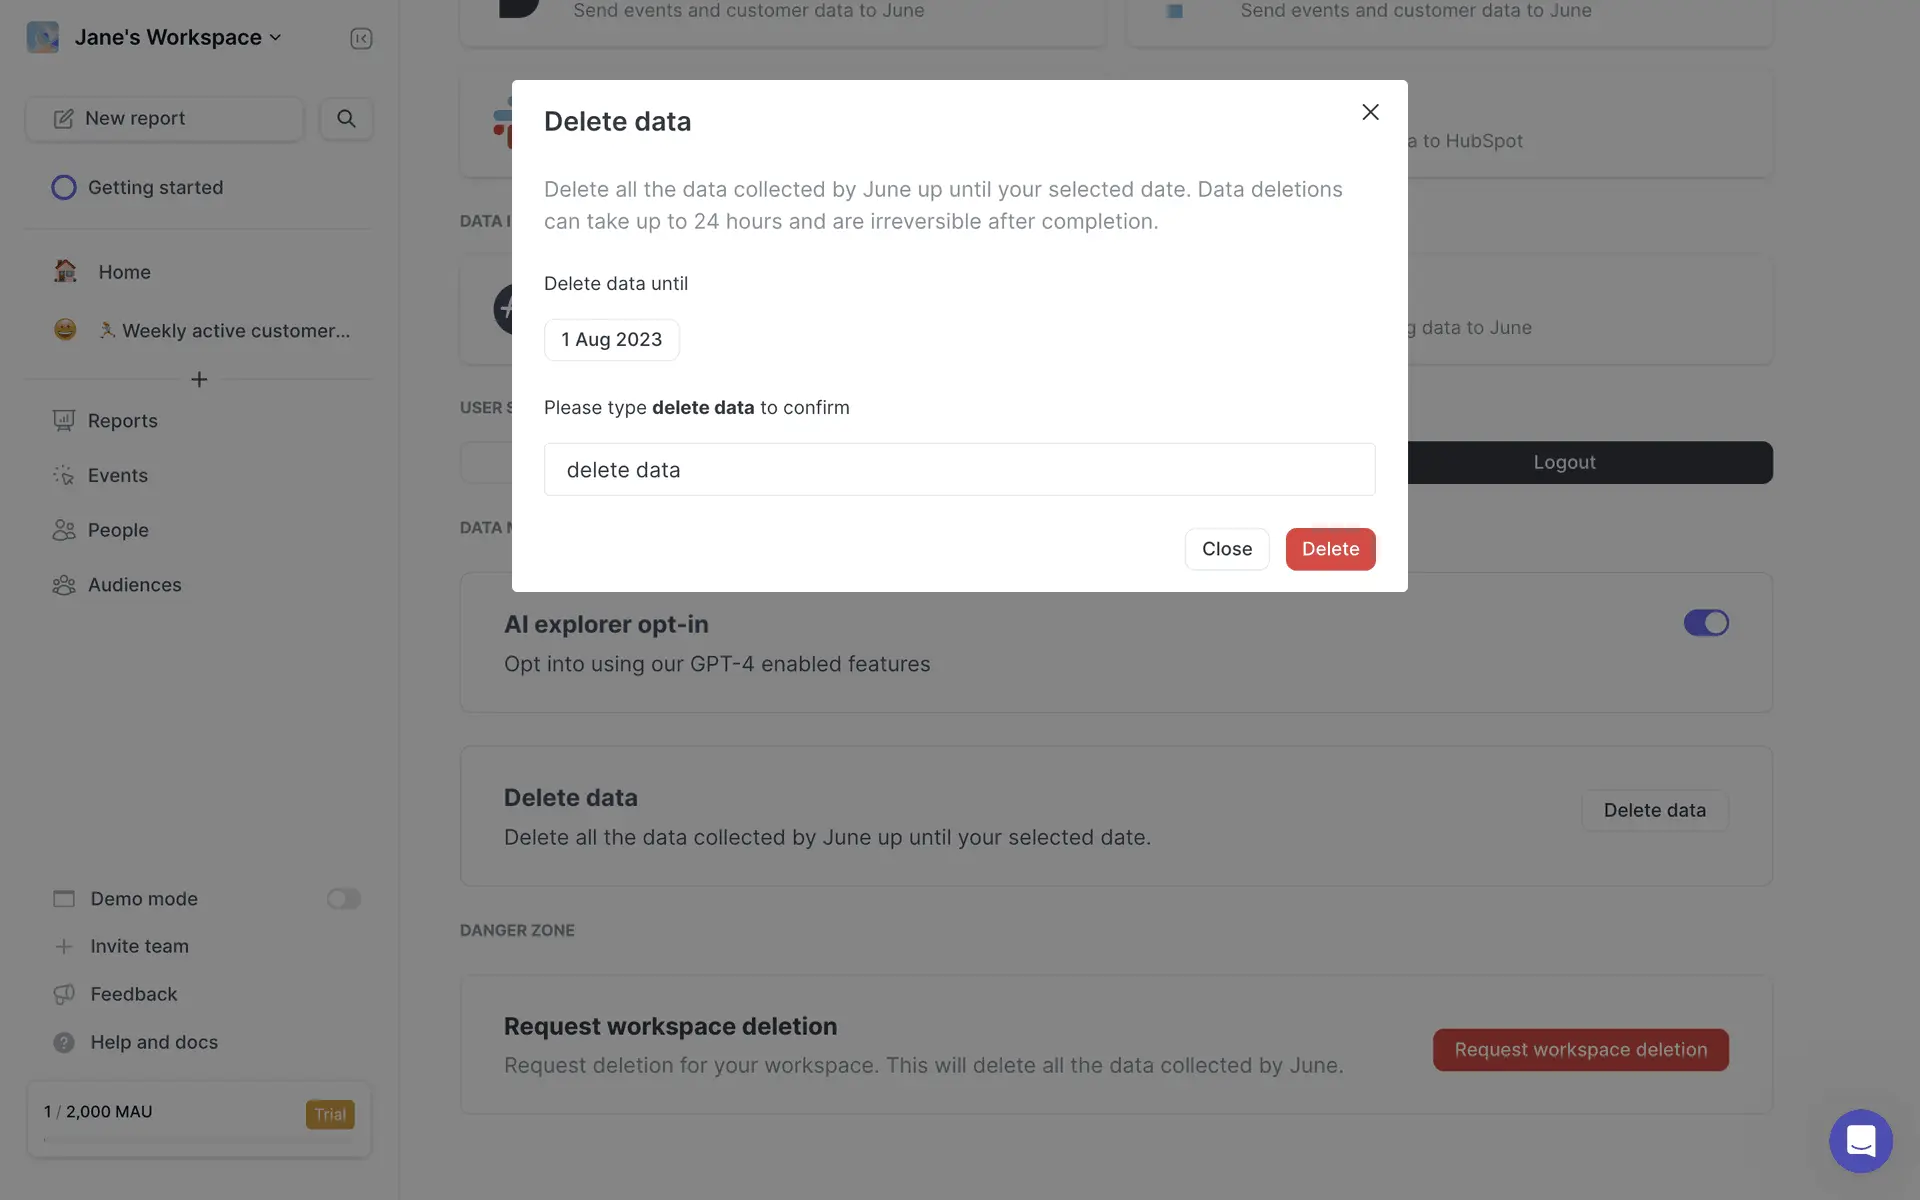Click the search magnifier icon
Viewport: 1920px width, 1200px height.
pos(346,119)
